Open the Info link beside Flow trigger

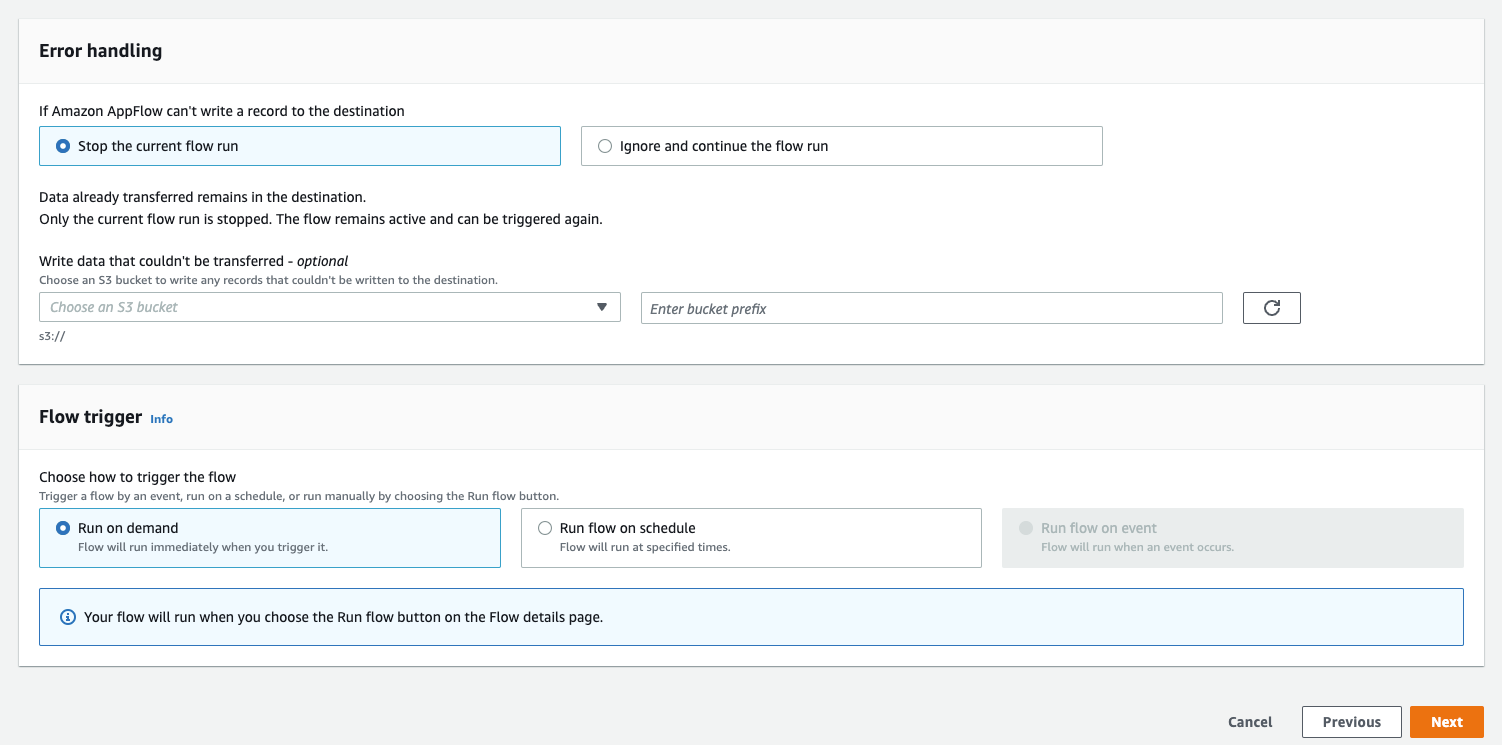(161, 419)
